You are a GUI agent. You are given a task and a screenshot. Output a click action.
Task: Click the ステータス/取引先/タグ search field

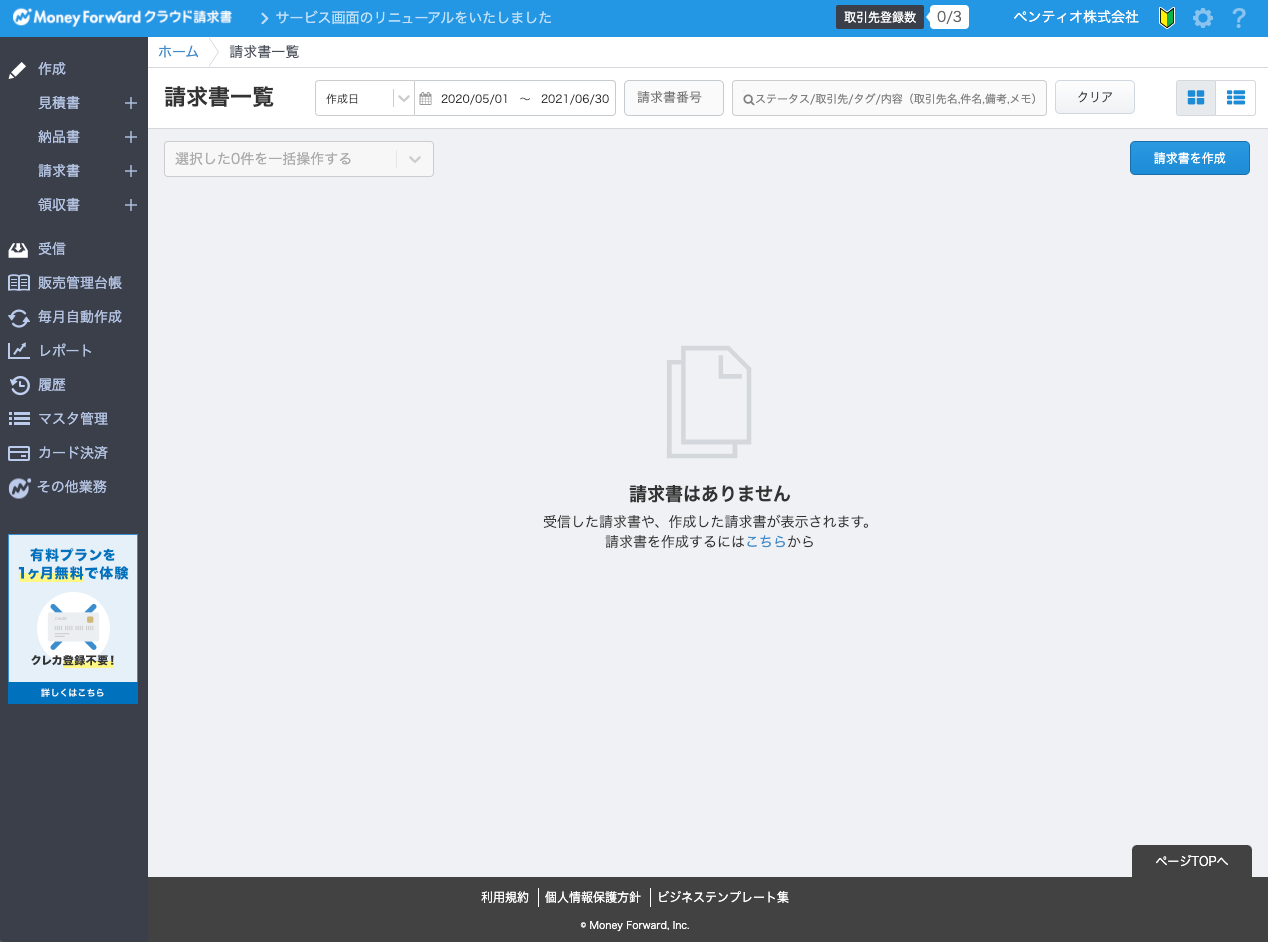[889, 98]
